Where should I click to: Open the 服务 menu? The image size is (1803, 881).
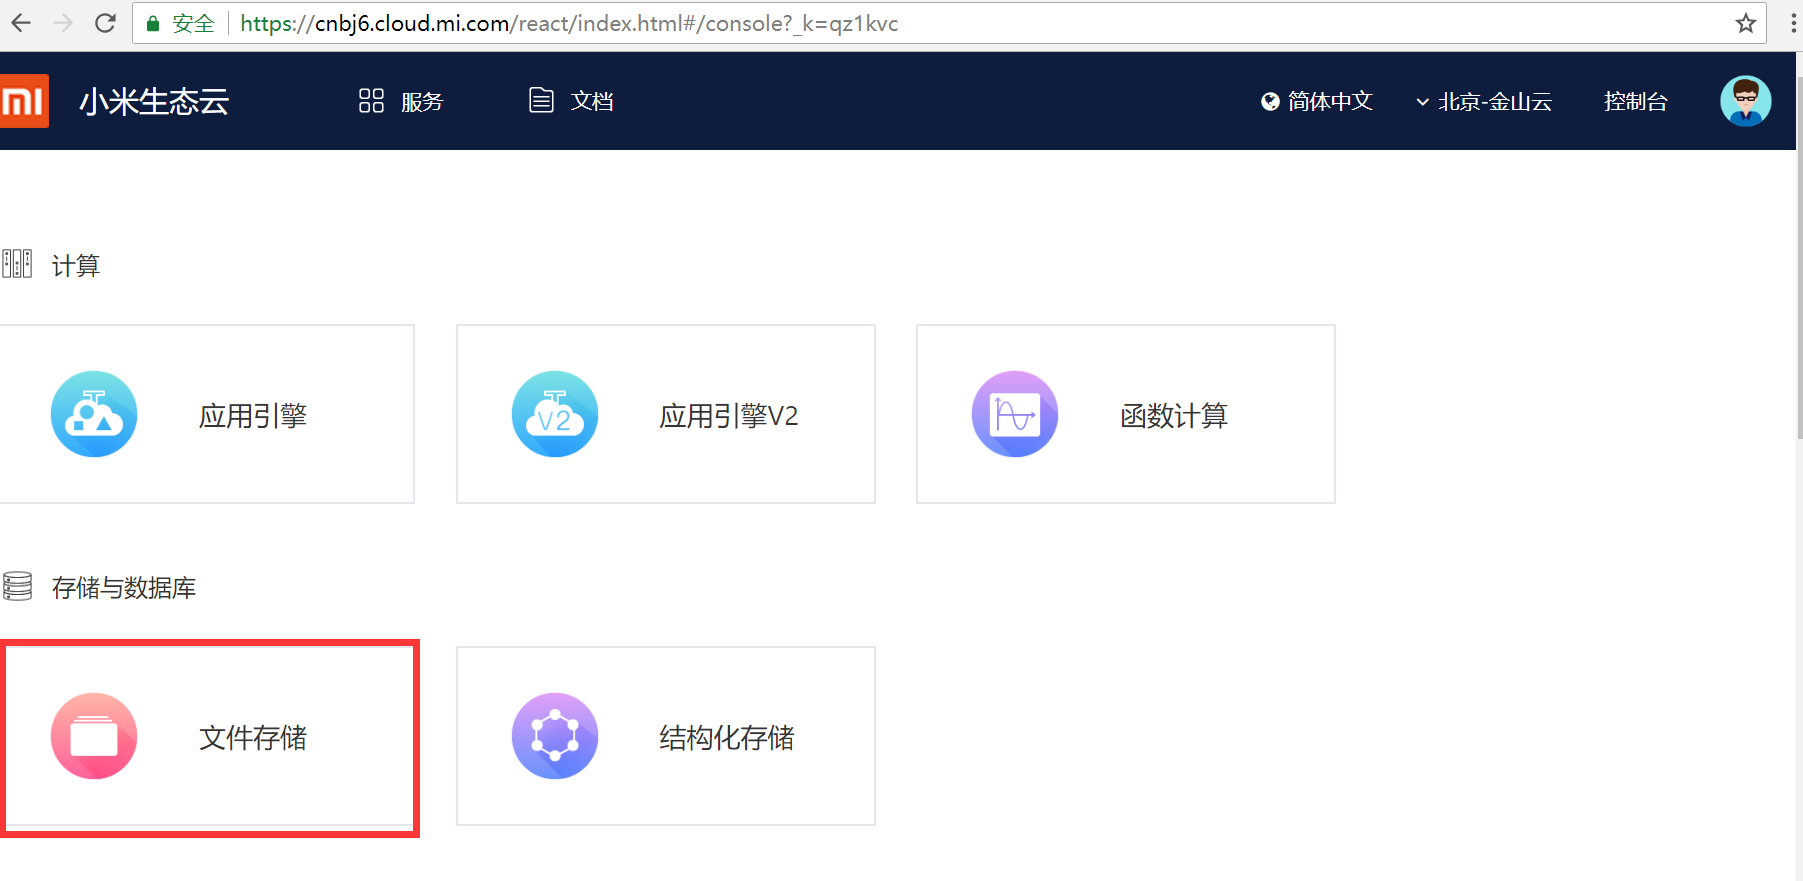click(x=401, y=101)
